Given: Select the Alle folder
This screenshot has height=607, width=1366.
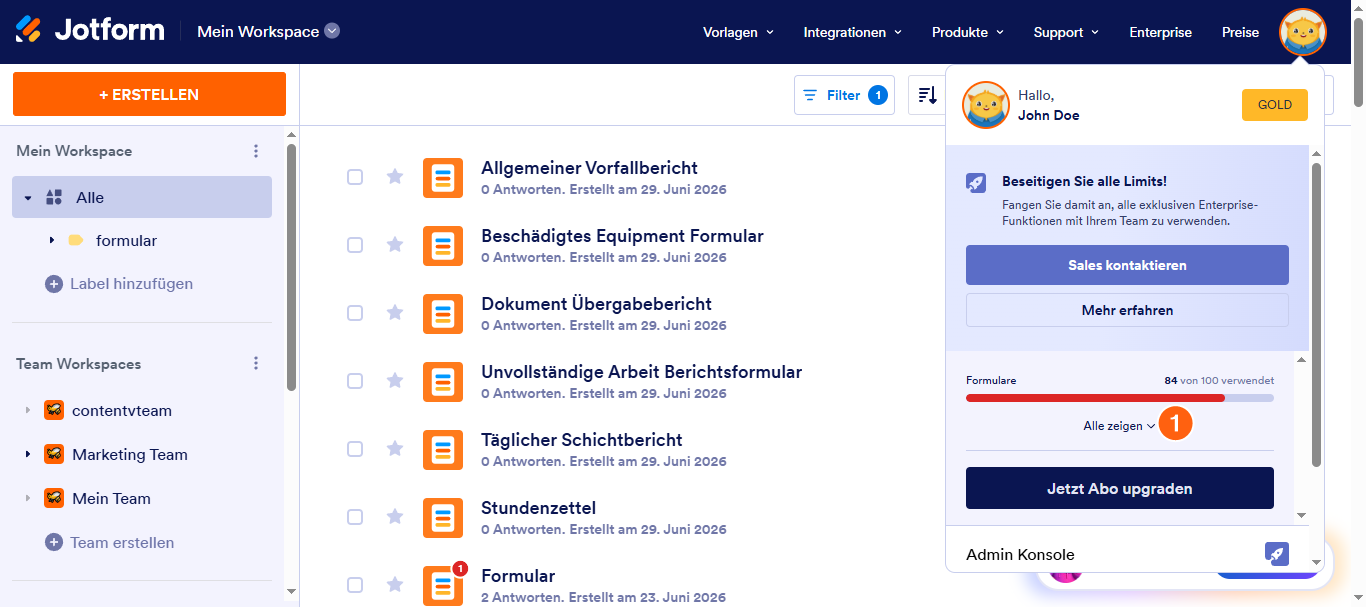Looking at the screenshot, I should 142,197.
